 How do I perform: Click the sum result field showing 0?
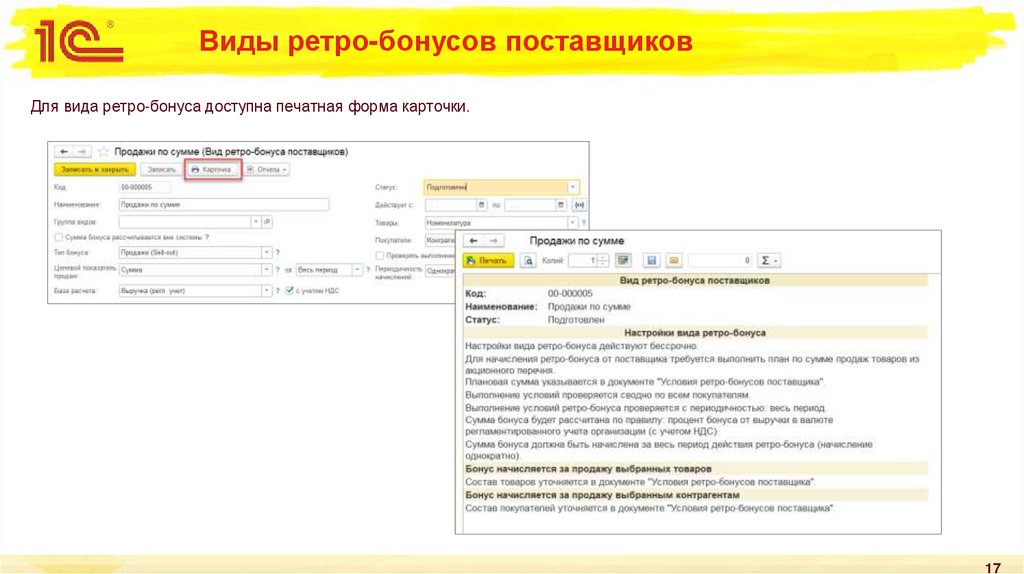(x=720, y=261)
